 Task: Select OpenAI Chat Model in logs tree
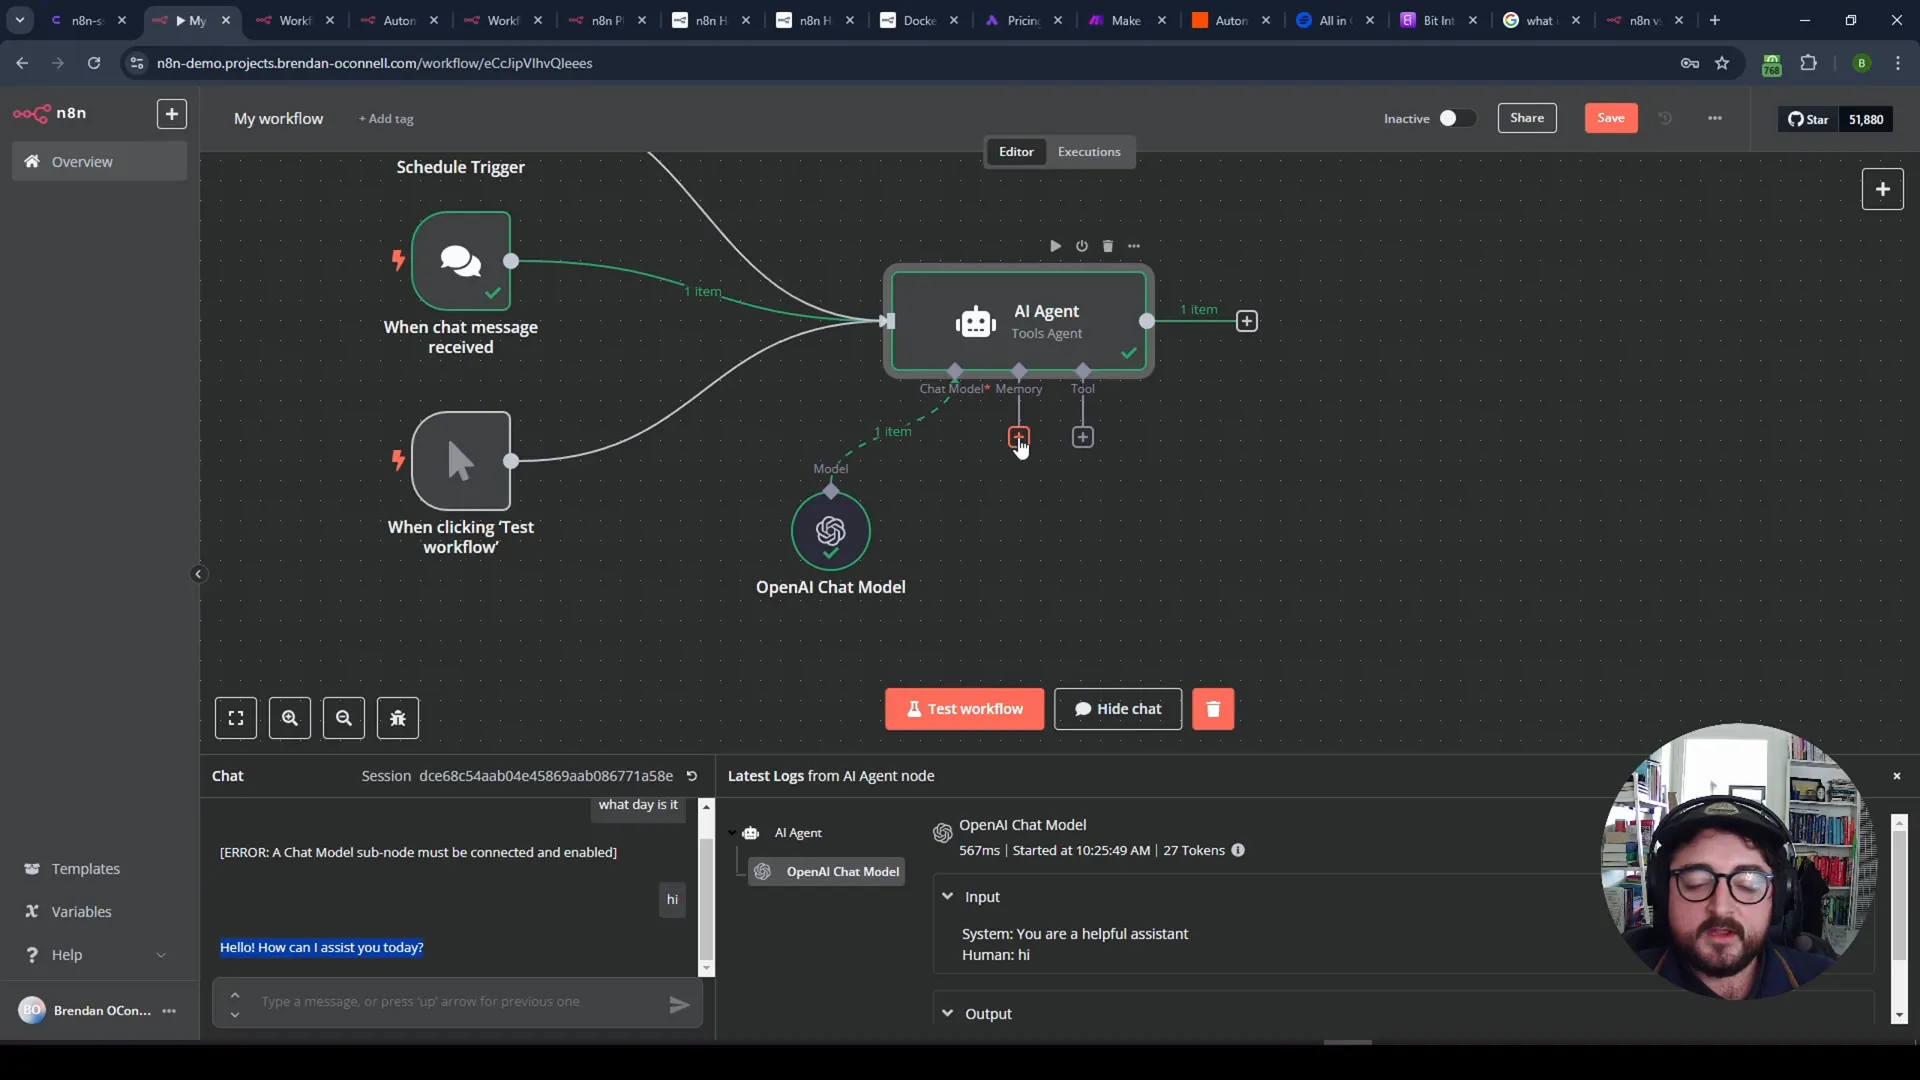pyautogui.click(x=827, y=872)
